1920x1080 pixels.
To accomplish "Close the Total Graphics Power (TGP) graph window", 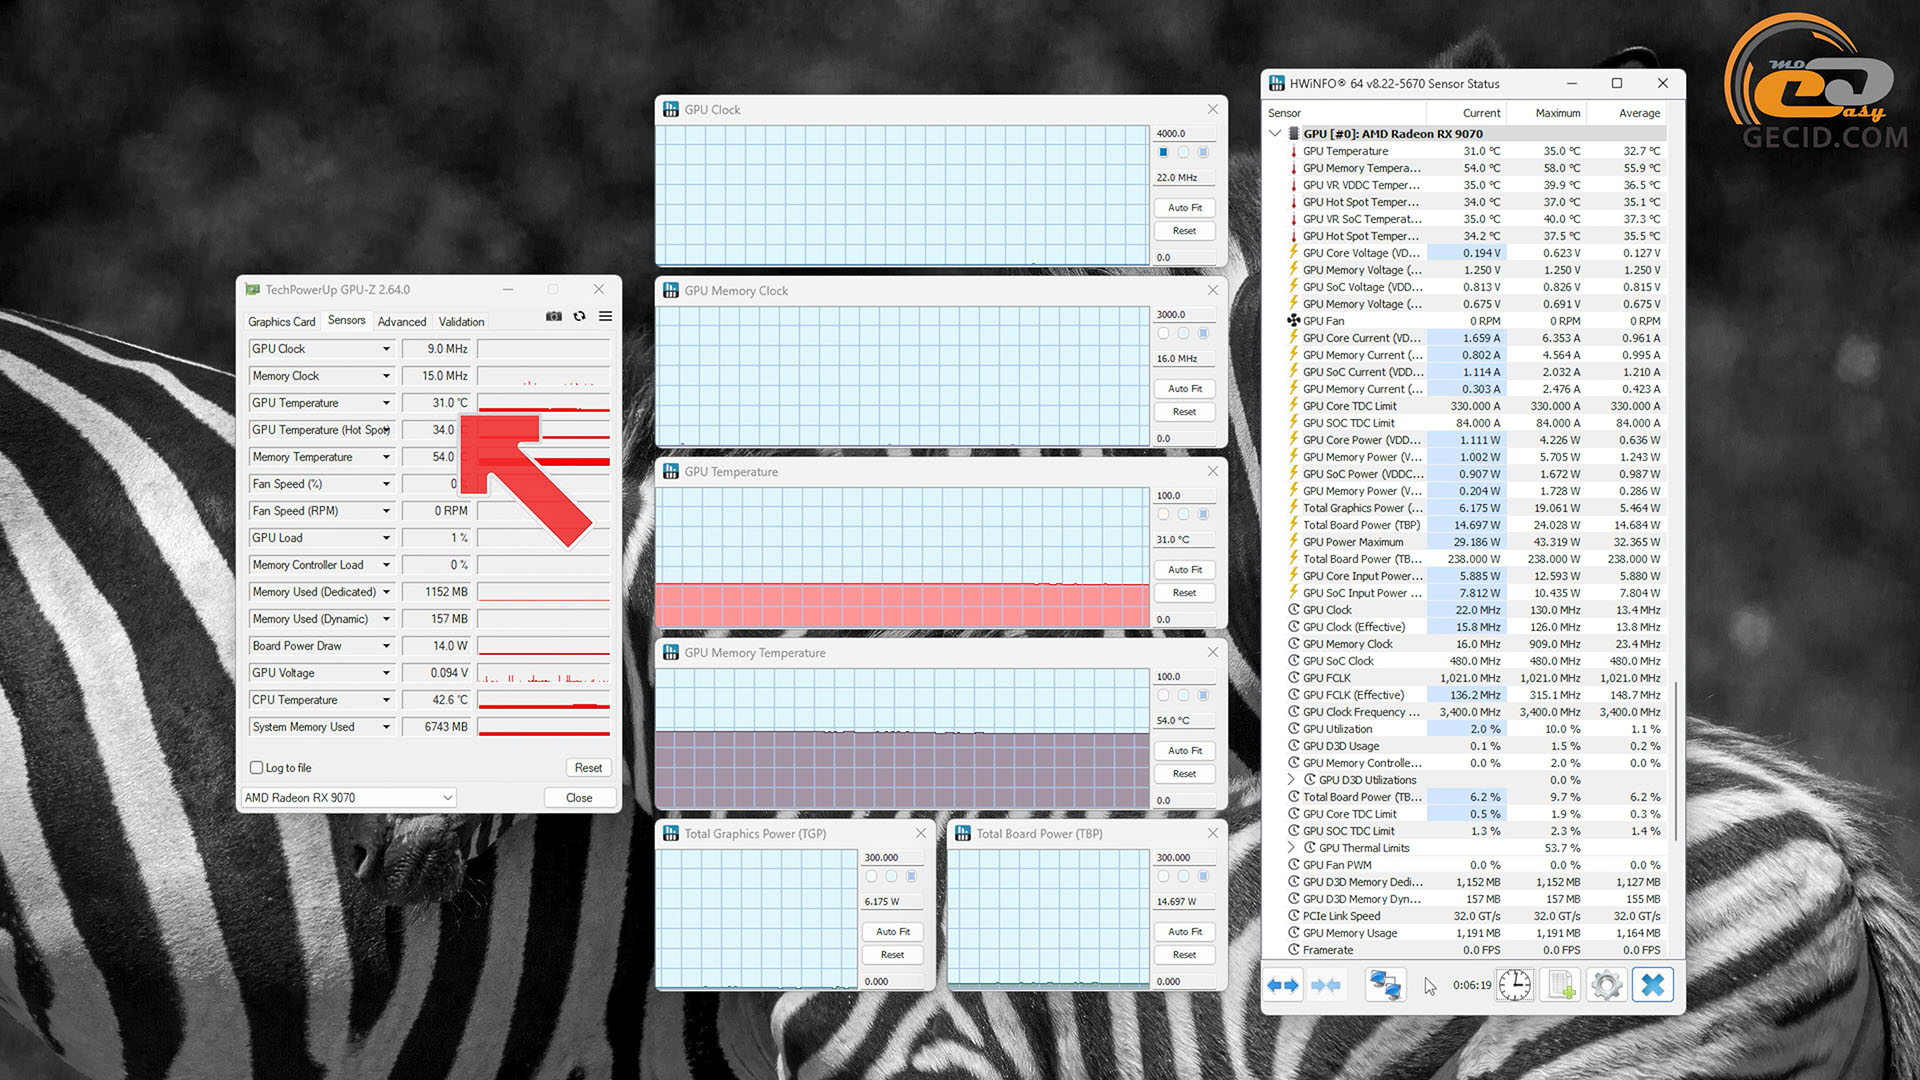I will (921, 832).
